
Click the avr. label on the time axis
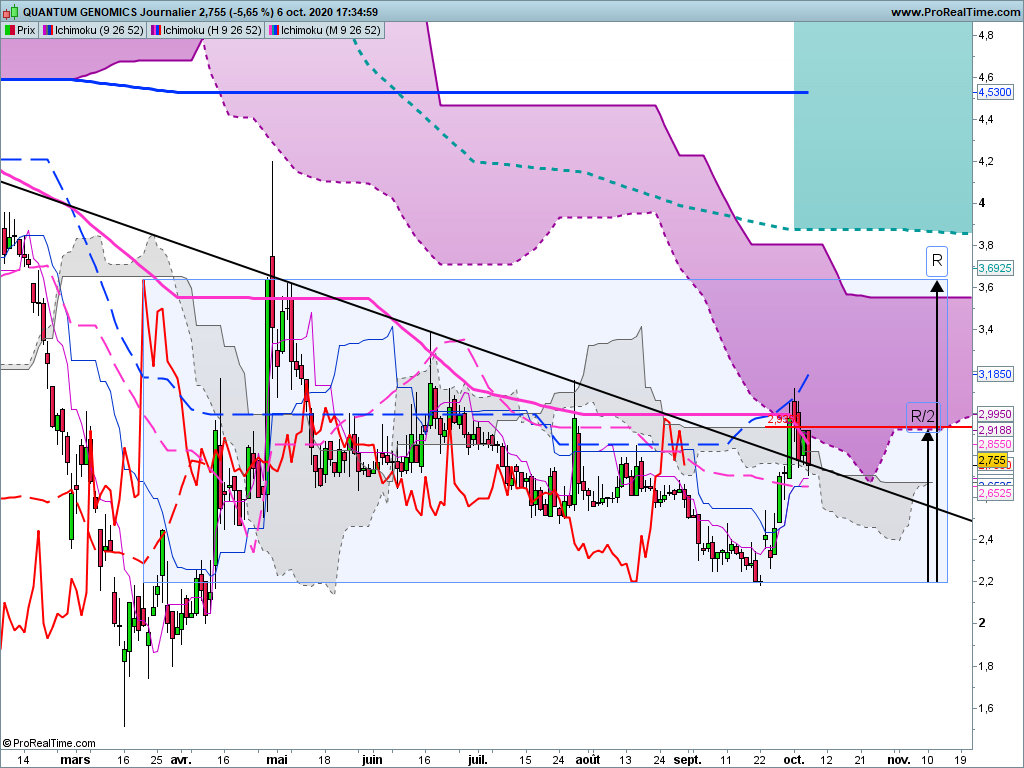(x=181, y=760)
